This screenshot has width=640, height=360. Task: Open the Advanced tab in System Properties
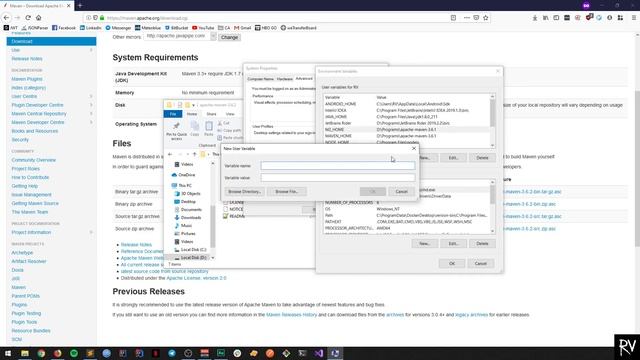(x=304, y=78)
